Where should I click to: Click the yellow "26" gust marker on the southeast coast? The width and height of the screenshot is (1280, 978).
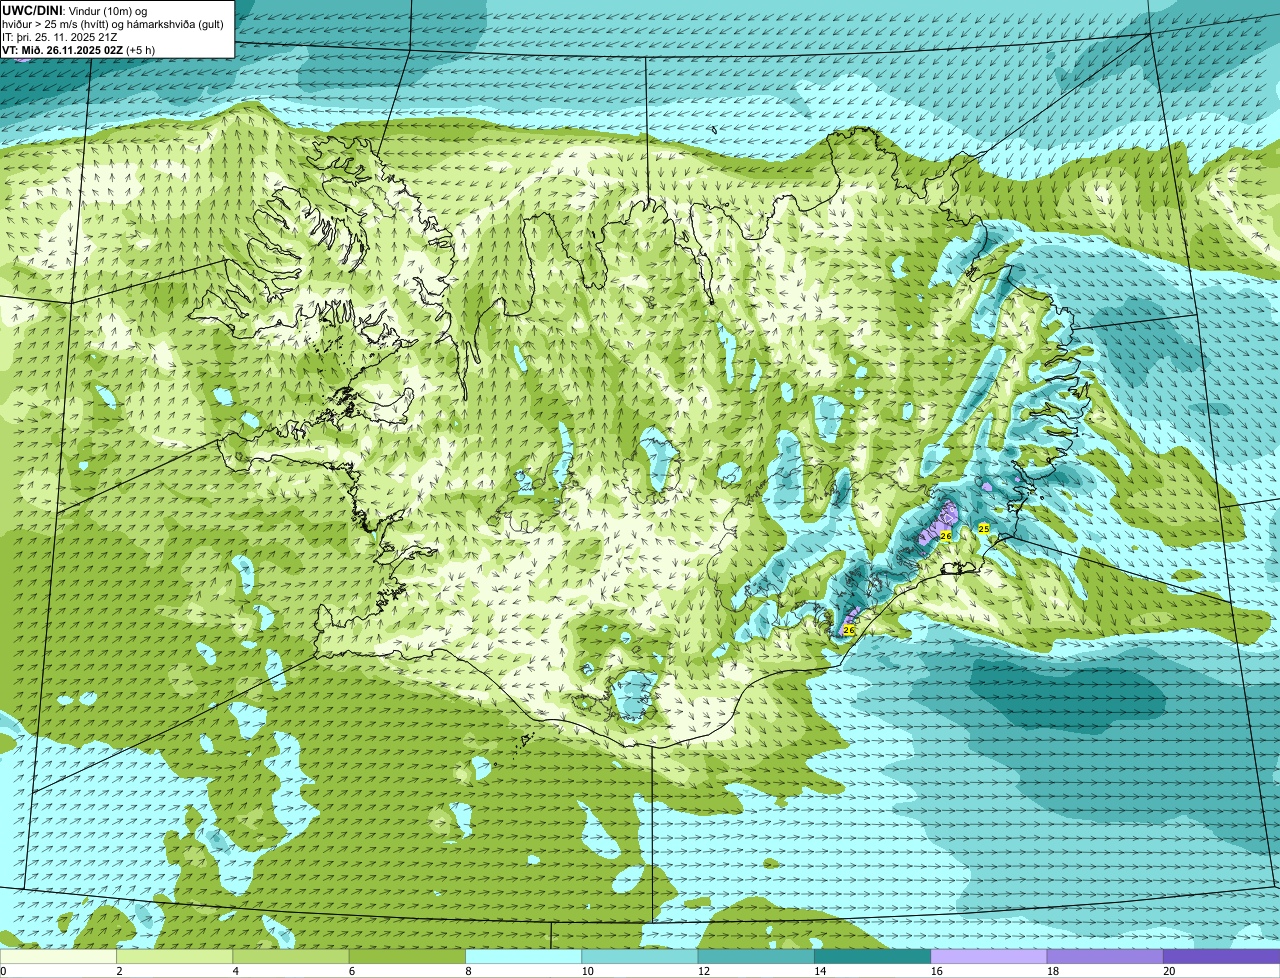849,630
